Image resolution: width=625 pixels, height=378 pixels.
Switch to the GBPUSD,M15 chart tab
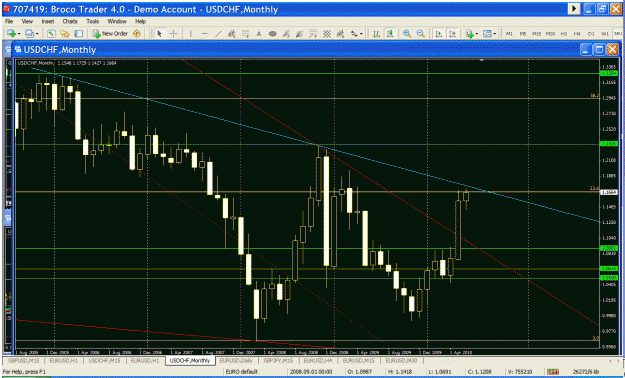click(24, 360)
